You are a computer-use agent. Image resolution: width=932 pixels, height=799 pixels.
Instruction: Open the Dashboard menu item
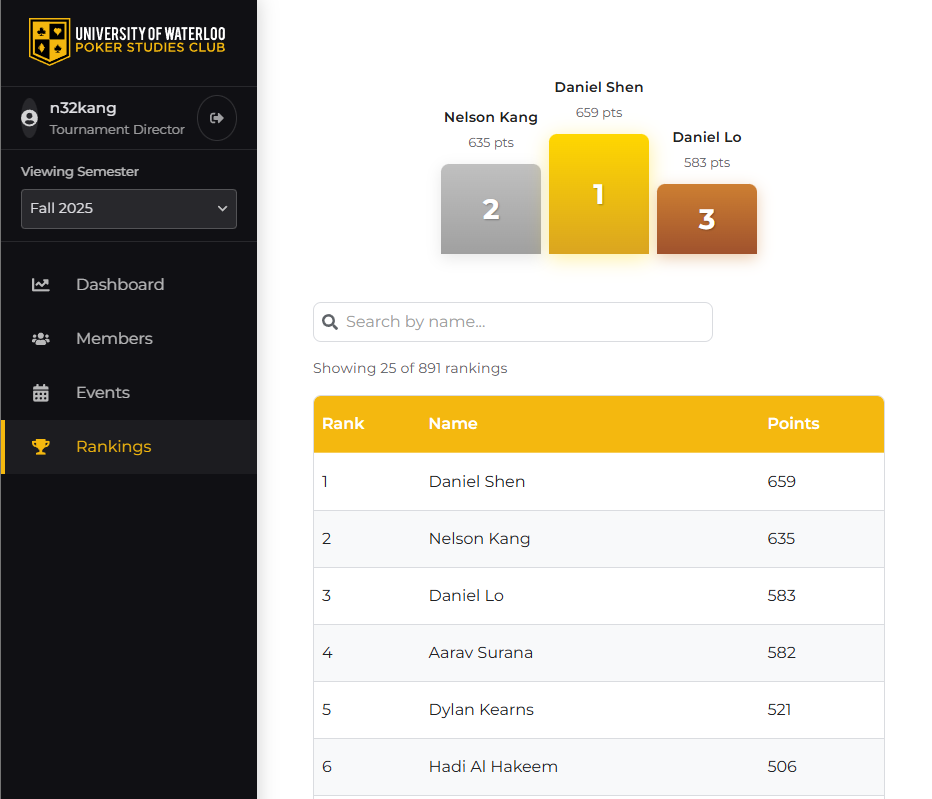(x=128, y=285)
